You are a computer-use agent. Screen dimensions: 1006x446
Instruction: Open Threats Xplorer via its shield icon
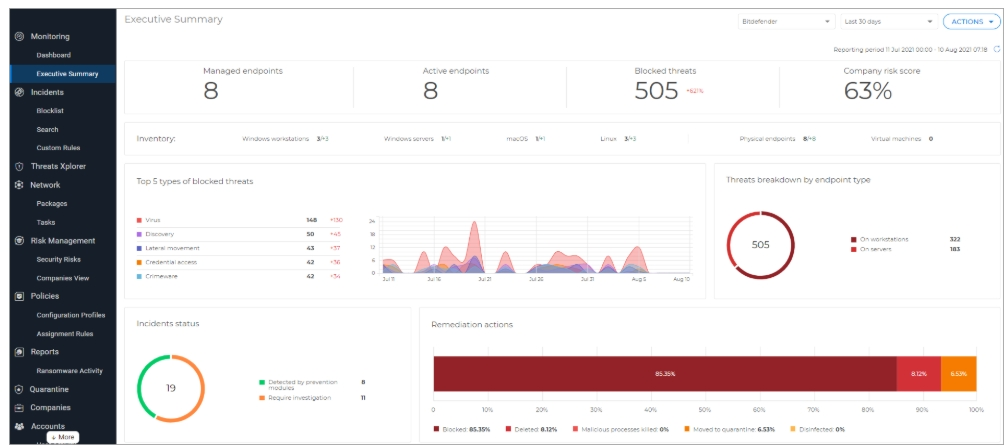click(x=19, y=166)
